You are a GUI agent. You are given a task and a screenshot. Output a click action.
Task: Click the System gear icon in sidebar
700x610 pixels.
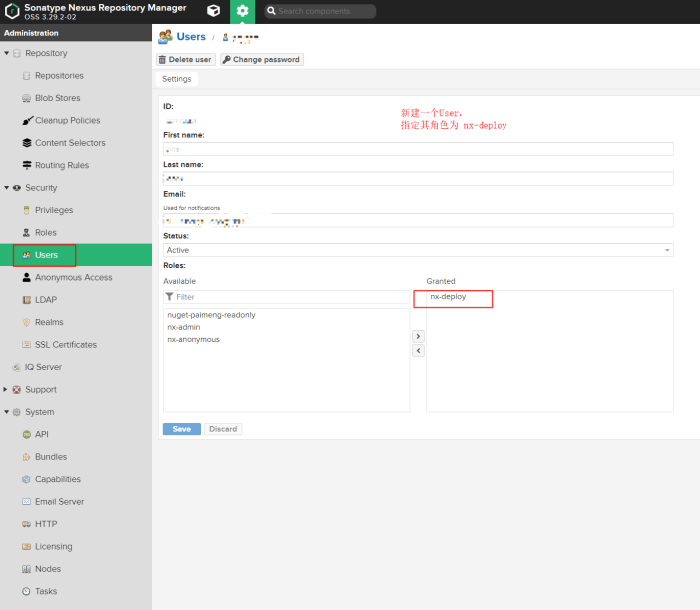coord(17,412)
